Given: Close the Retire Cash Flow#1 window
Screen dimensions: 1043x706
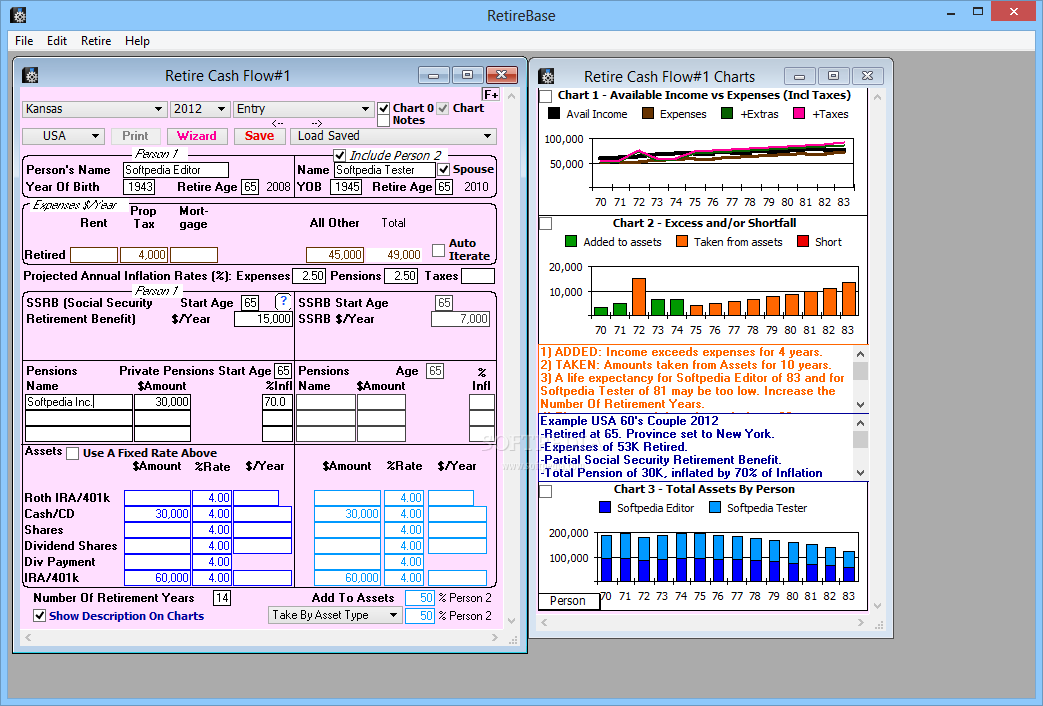Looking at the screenshot, I should 502,75.
